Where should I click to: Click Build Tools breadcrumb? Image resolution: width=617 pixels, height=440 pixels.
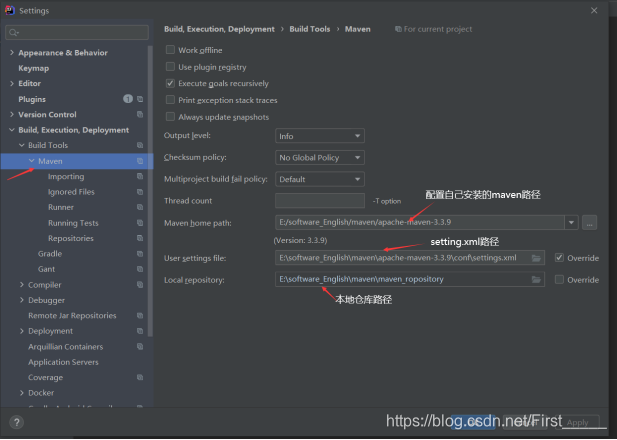tap(310, 29)
